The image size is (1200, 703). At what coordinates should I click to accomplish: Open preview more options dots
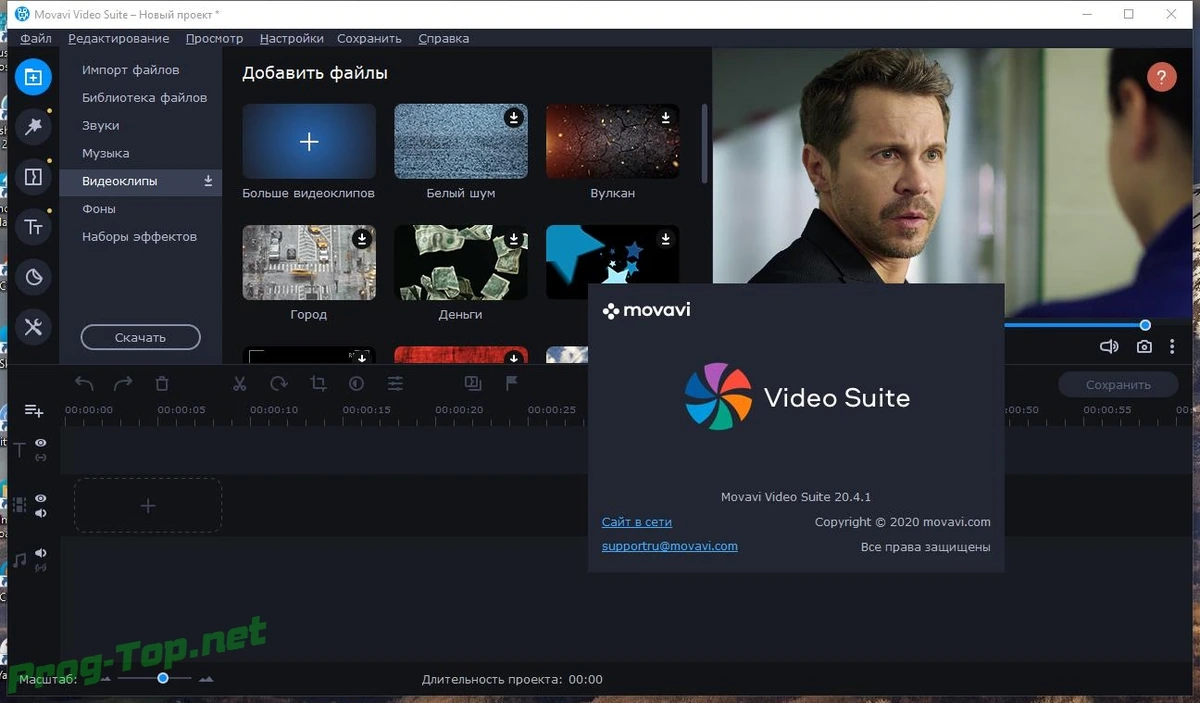pyautogui.click(x=1172, y=347)
